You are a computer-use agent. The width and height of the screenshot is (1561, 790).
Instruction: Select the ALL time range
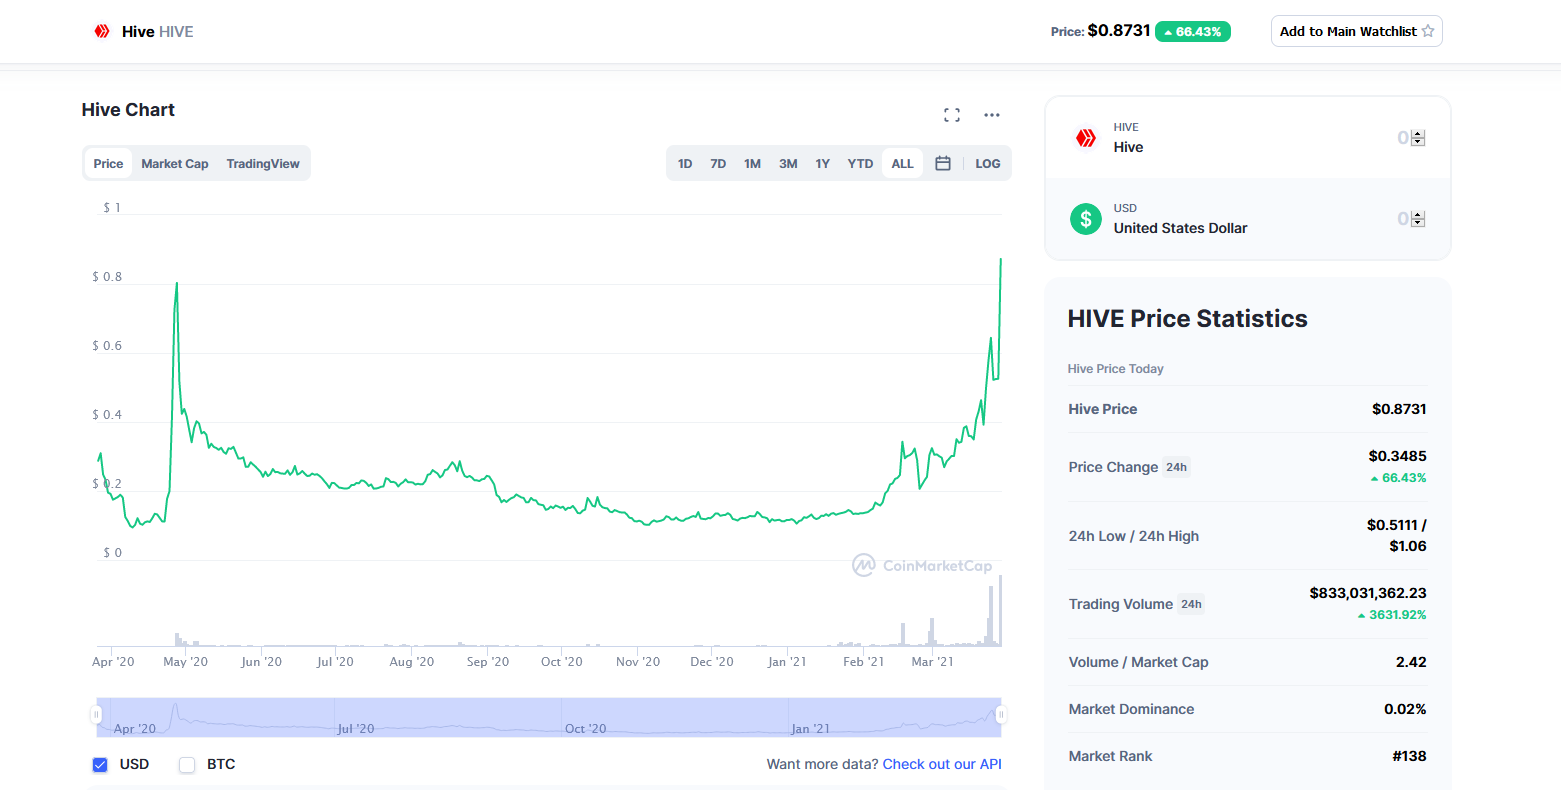point(902,163)
